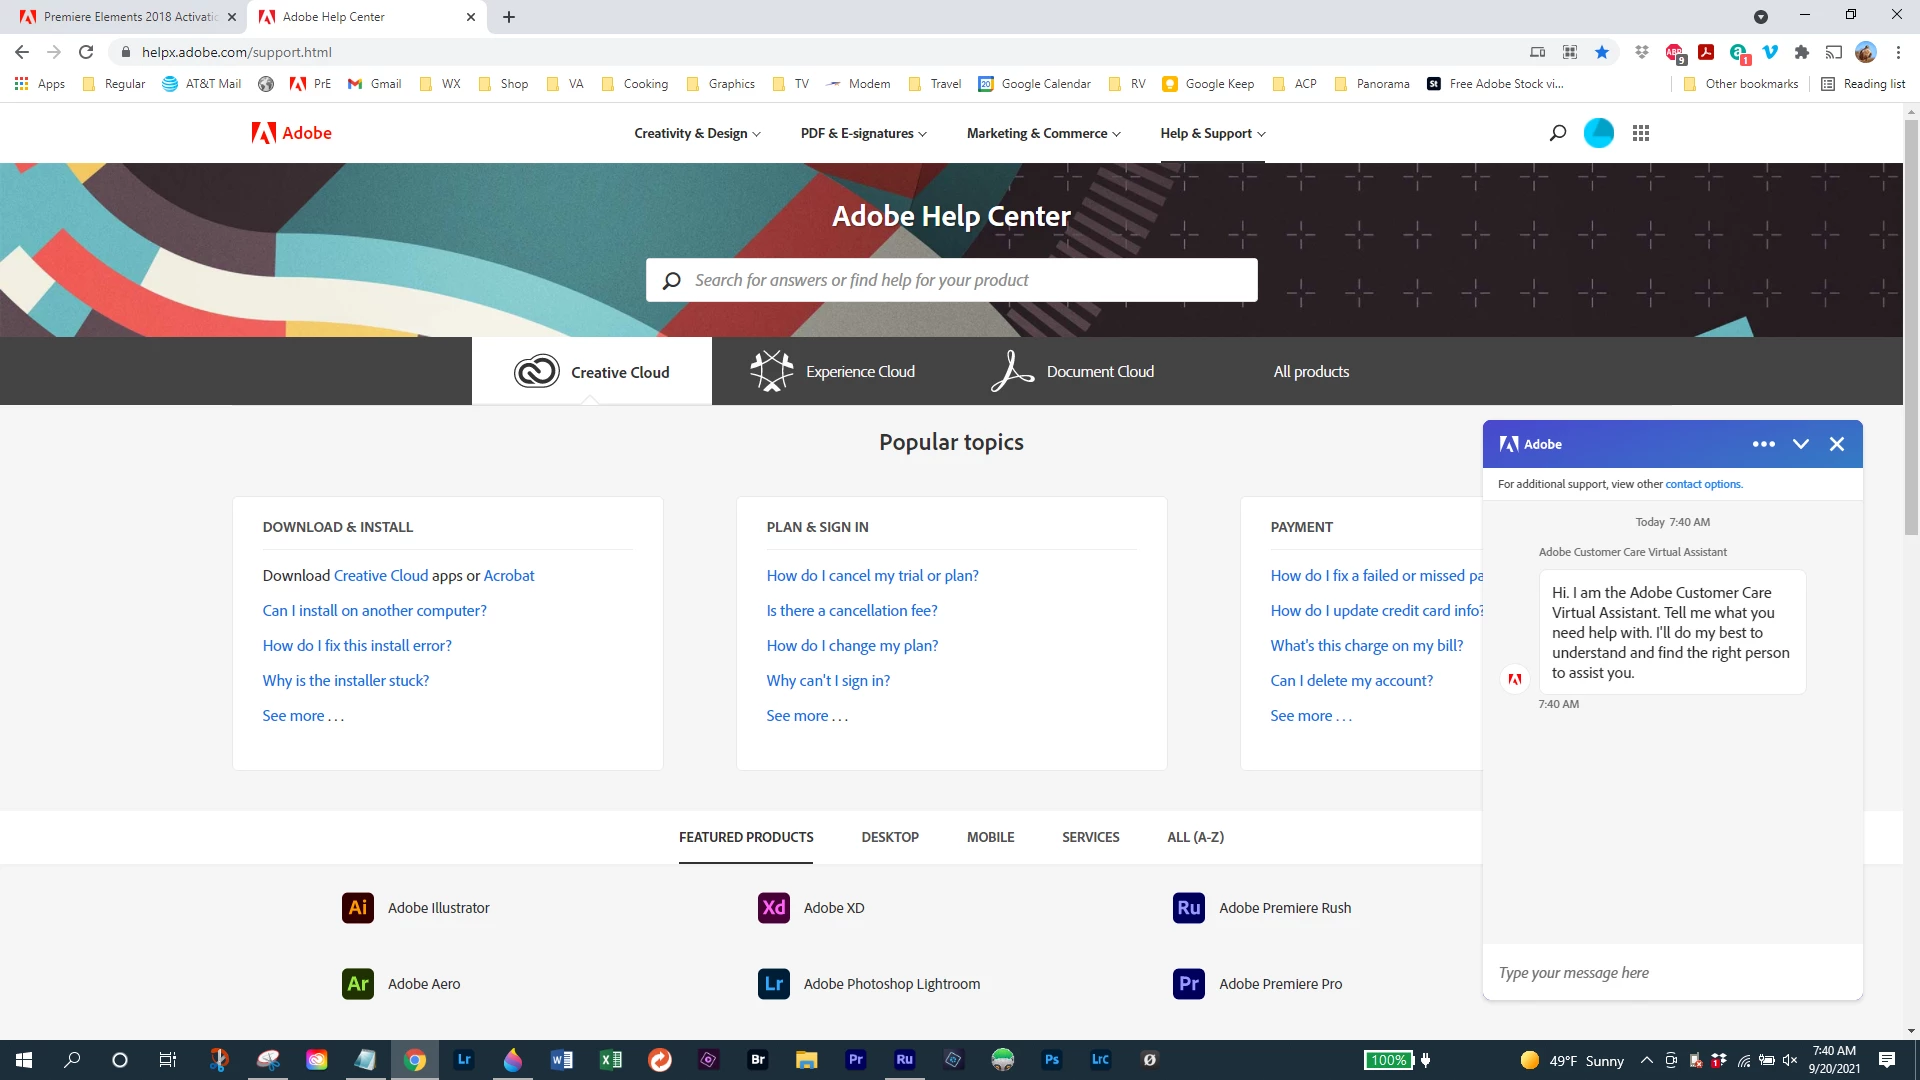Open Photoshop Lightroom Lr icon

tap(773, 984)
